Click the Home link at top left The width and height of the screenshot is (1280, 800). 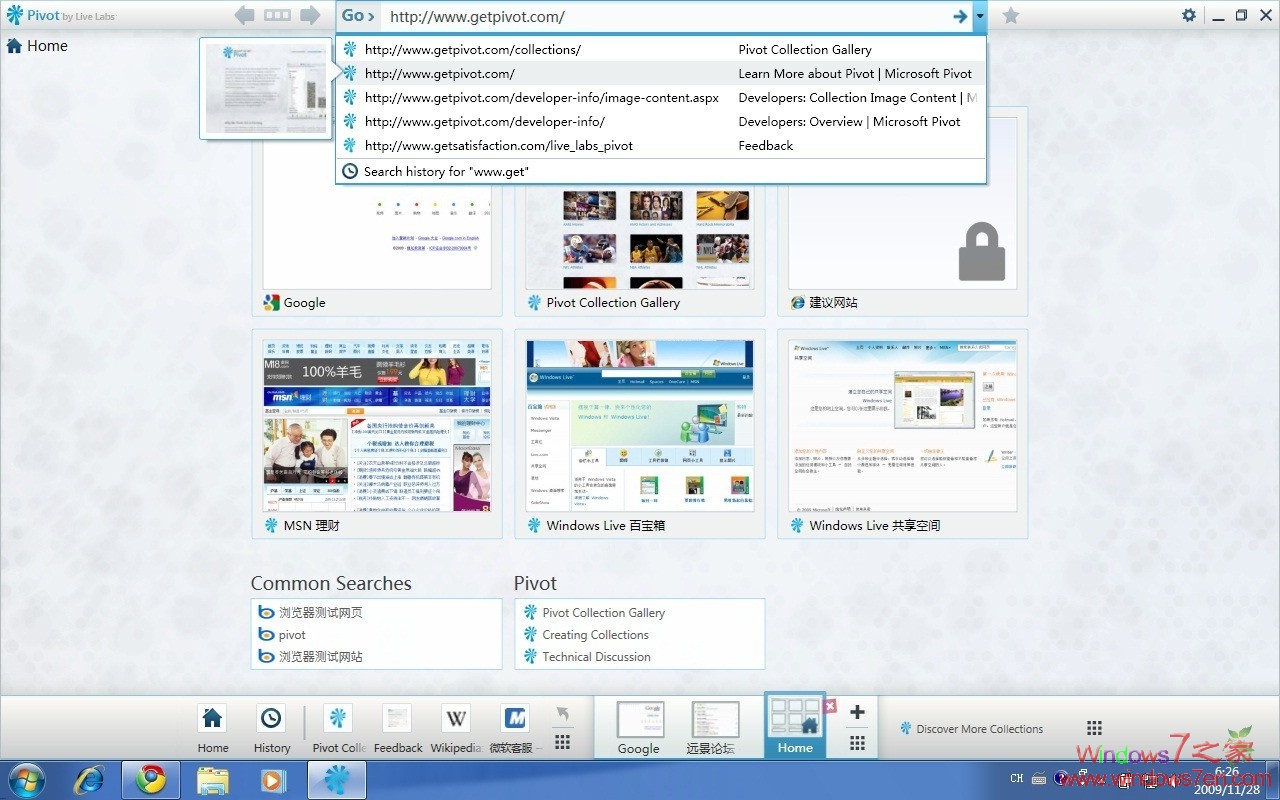37,46
